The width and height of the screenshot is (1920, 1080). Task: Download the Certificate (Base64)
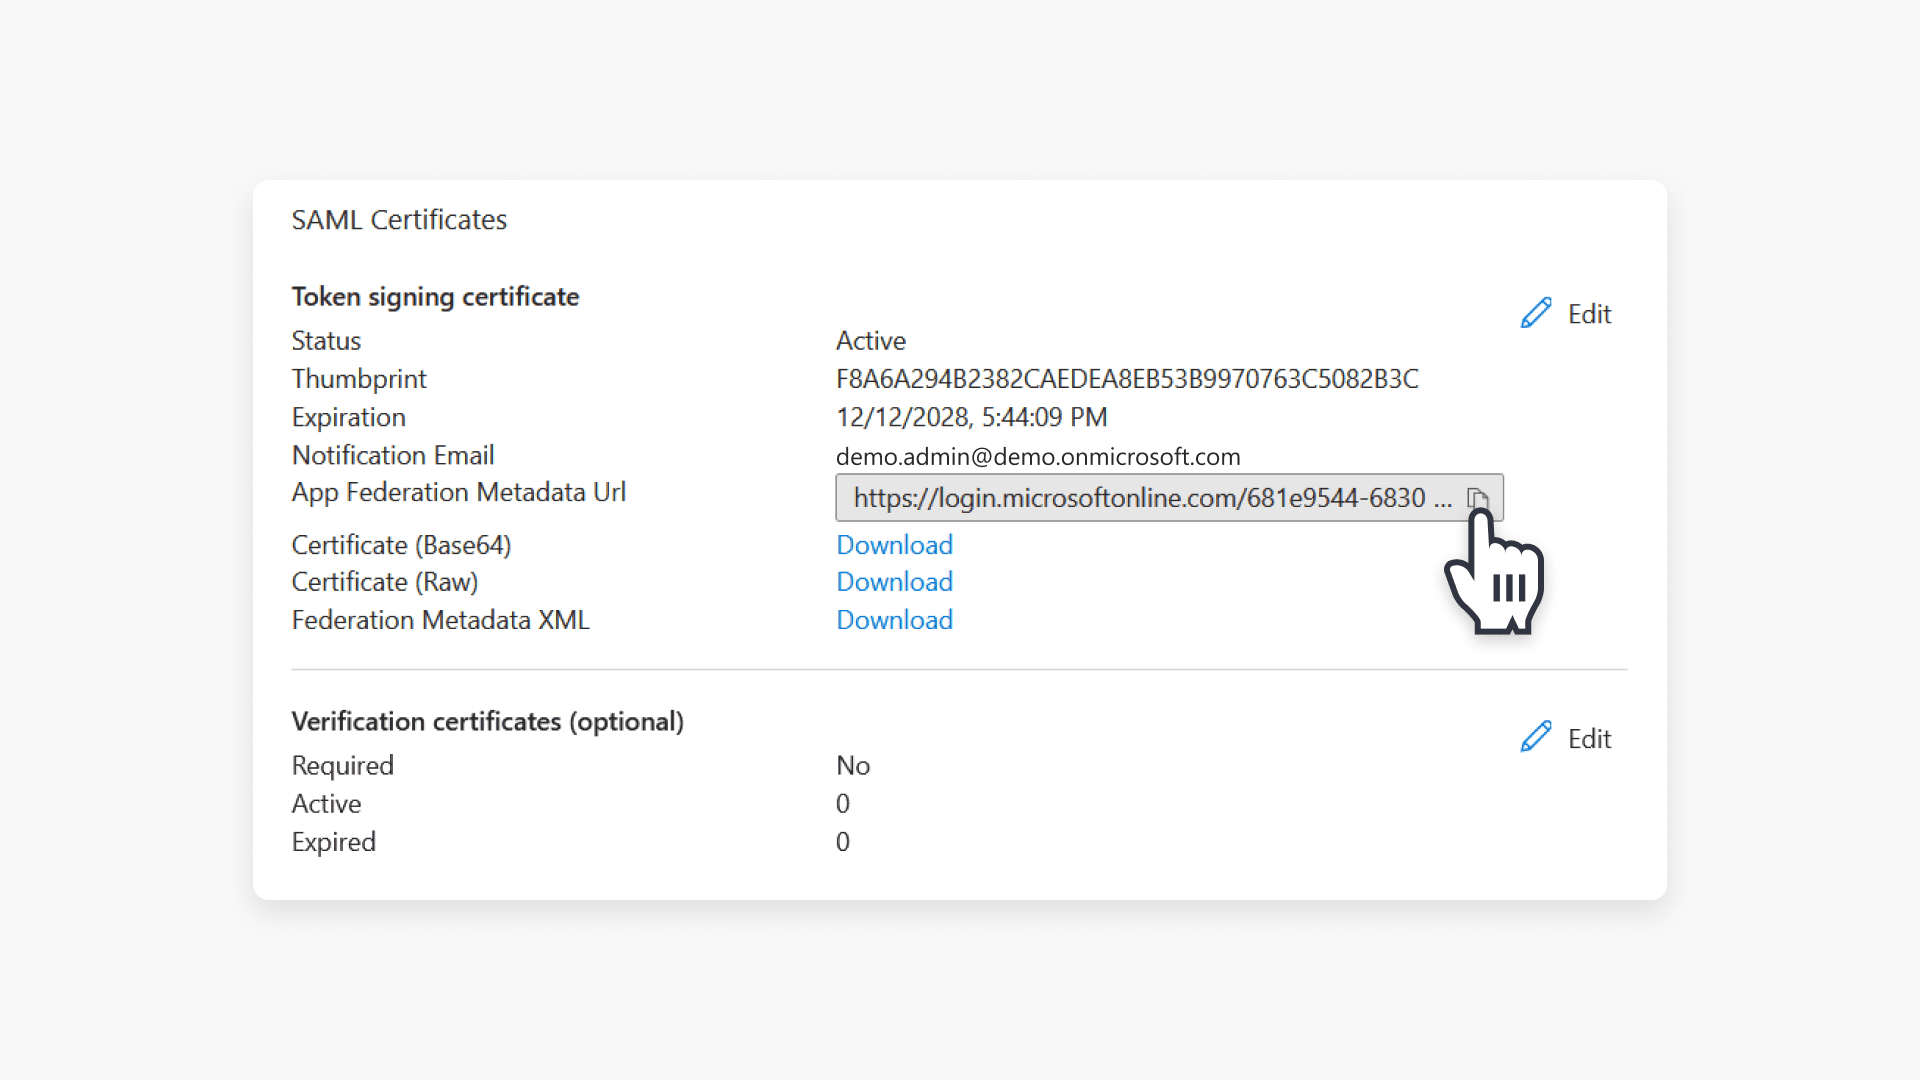coord(893,544)
